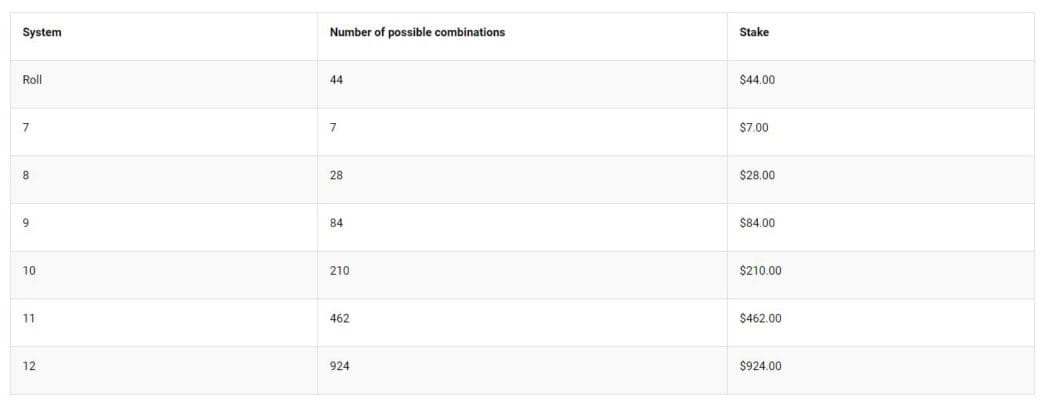Click the 210 combinations cell
Viewport: 1042px width, 407px height.
[x=340, y=271]
